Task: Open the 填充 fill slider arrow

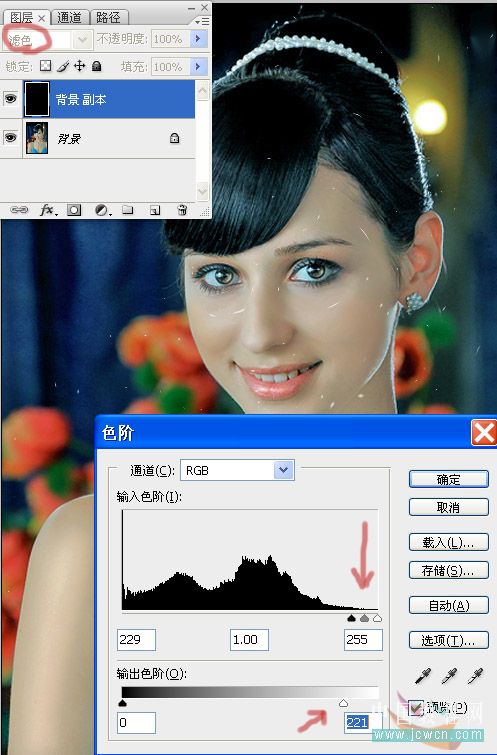Action: [x=198, y=66]
